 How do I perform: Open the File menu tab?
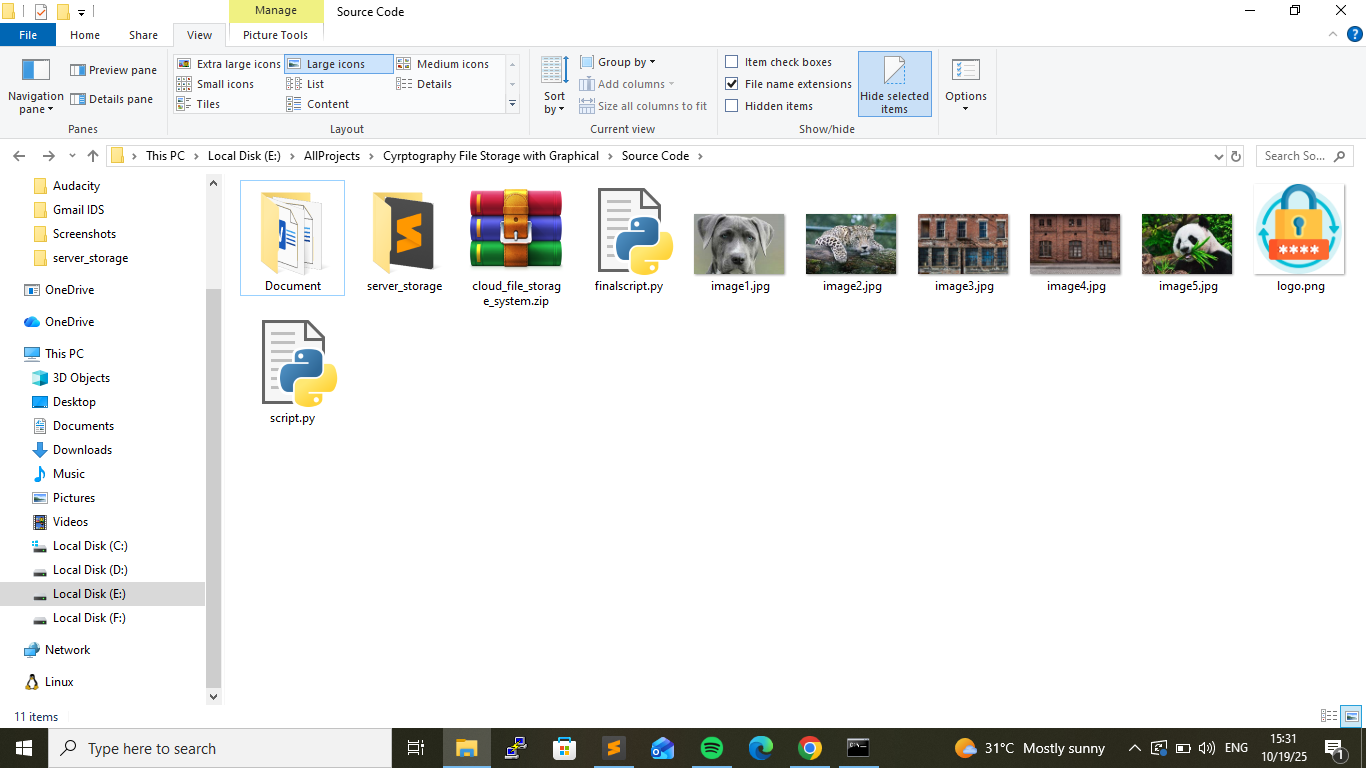(28, 35)
